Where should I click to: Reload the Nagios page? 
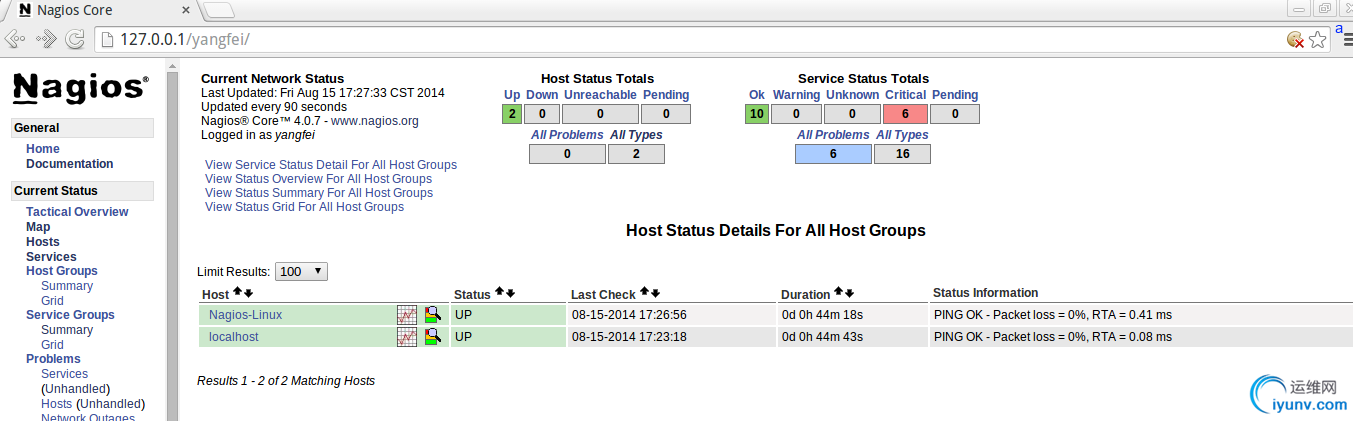click(74, 39)
